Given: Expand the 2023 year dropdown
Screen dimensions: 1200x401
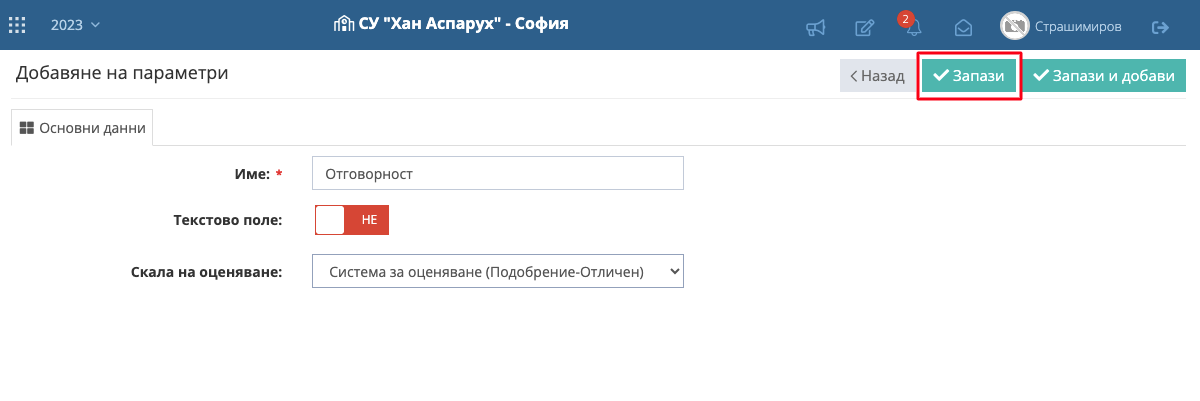Looking at the screenshot, I should 75,25.
